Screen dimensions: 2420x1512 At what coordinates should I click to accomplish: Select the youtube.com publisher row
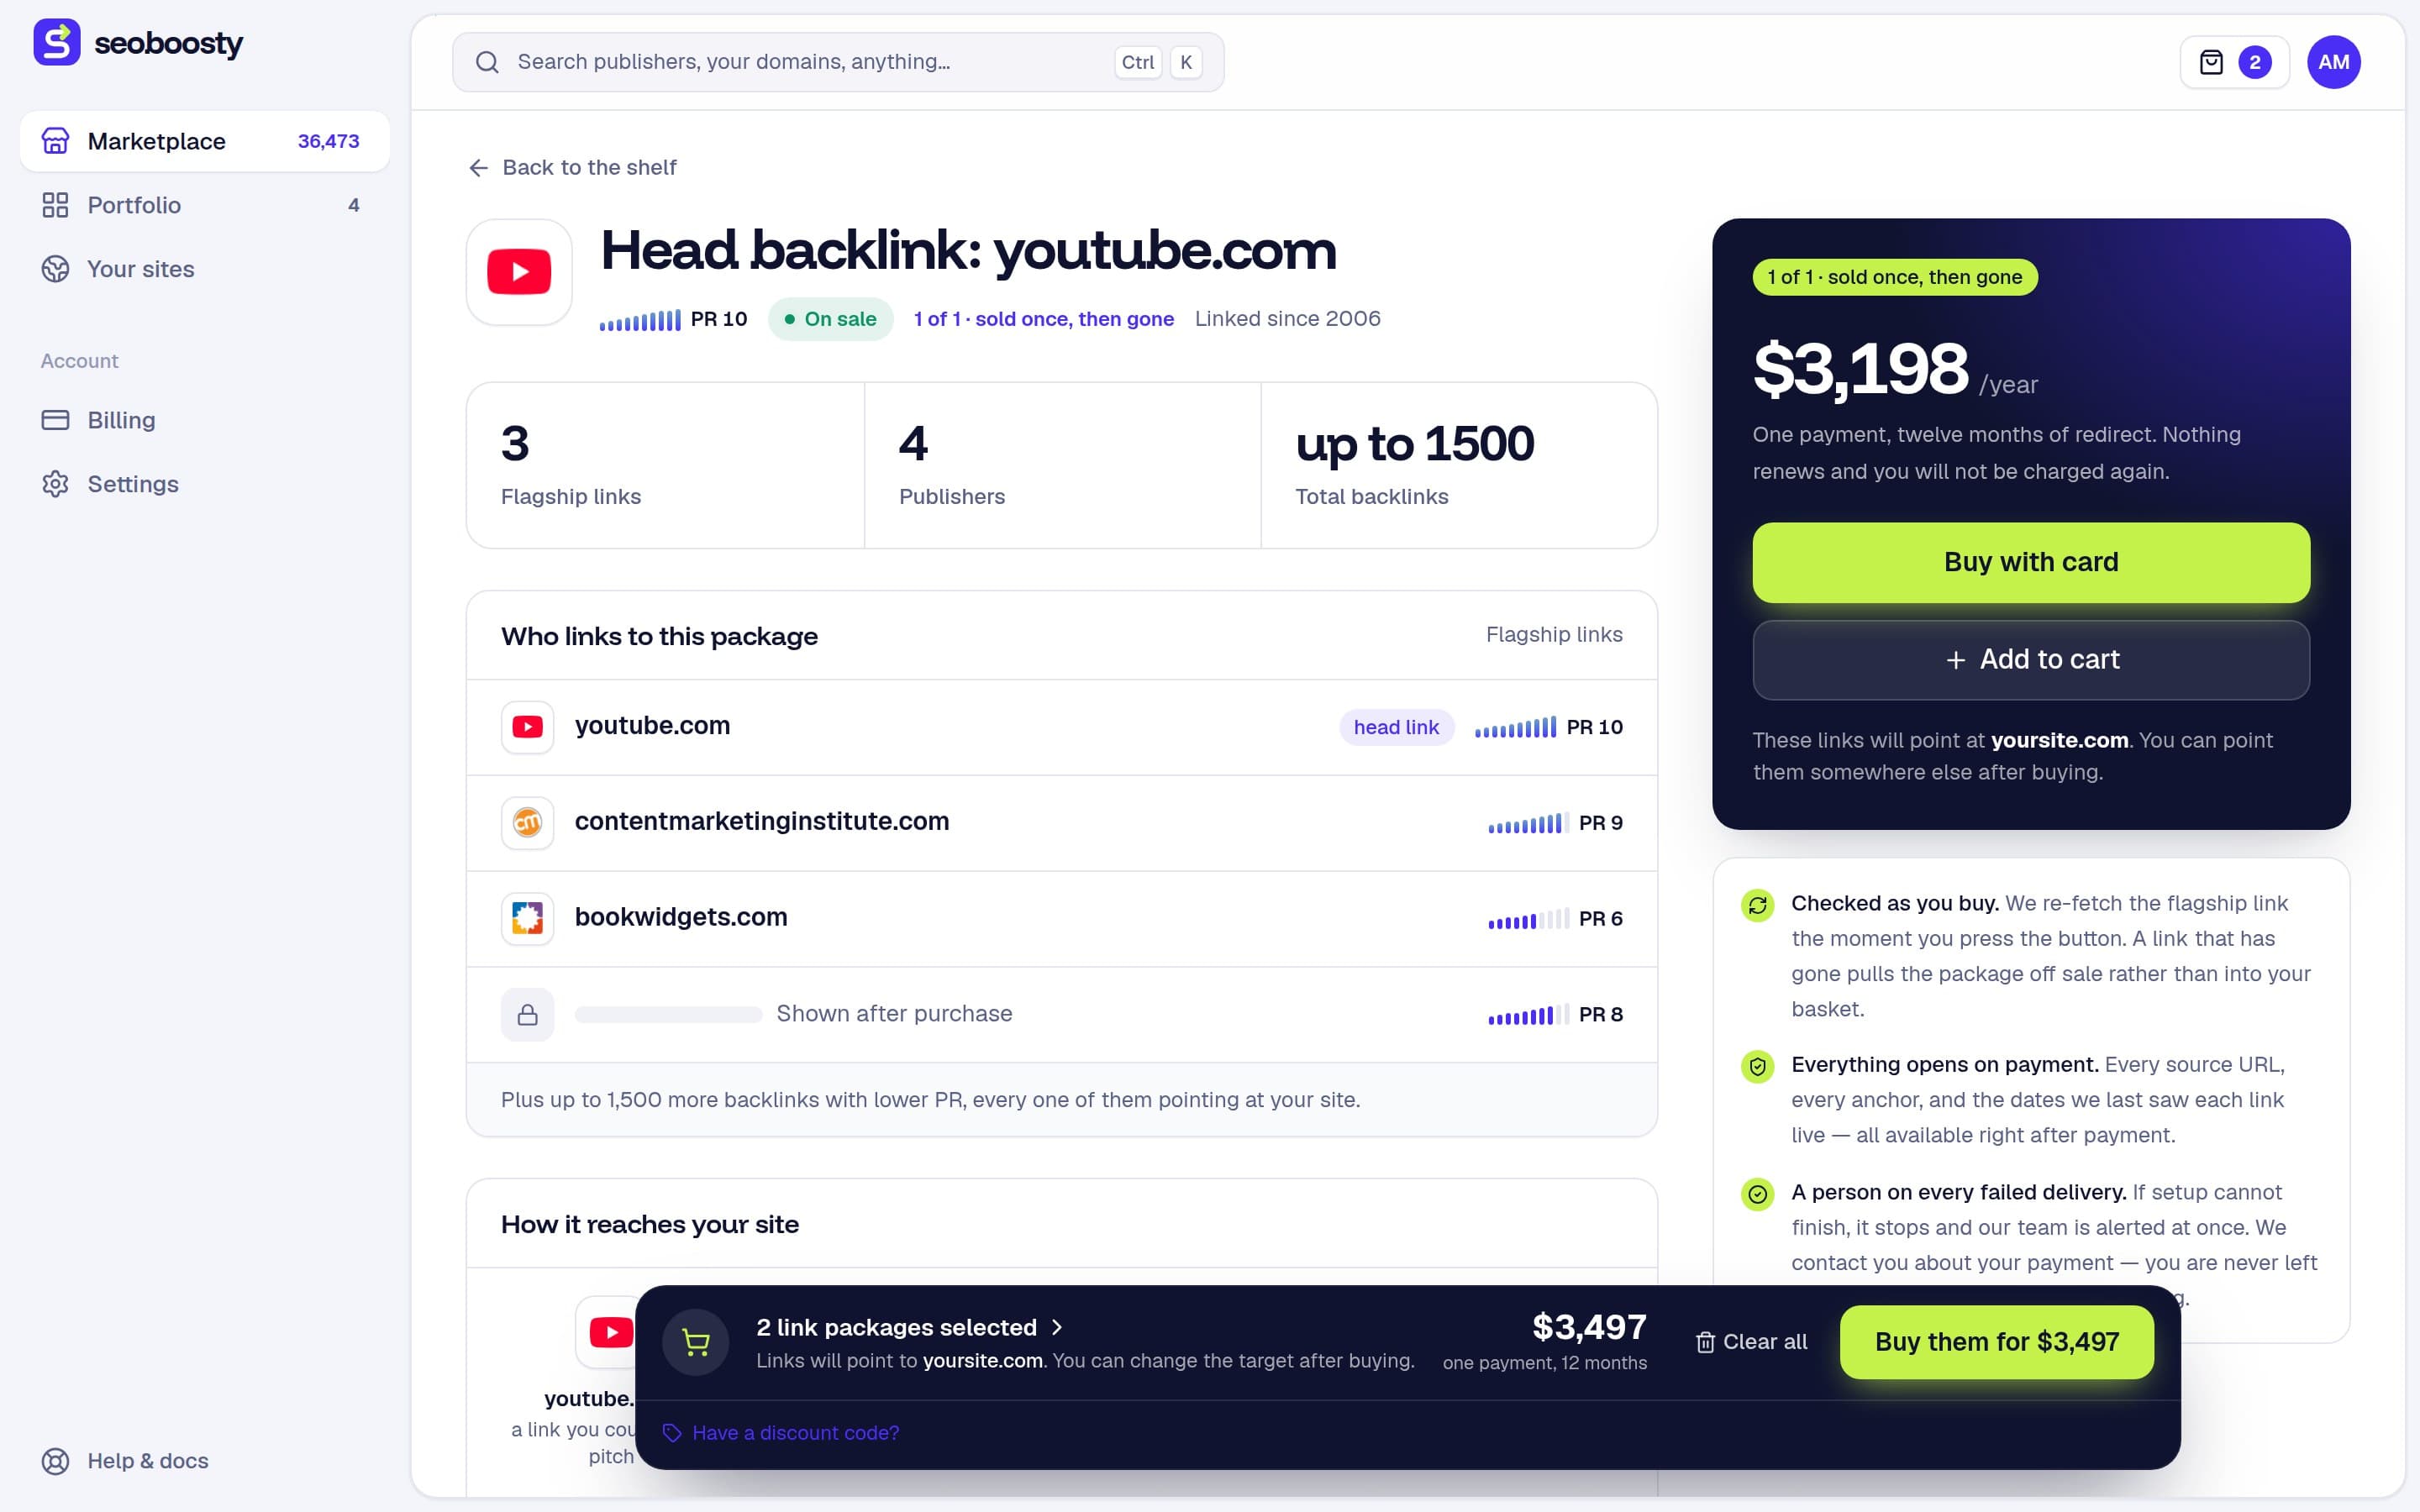tap(1062, 727)
